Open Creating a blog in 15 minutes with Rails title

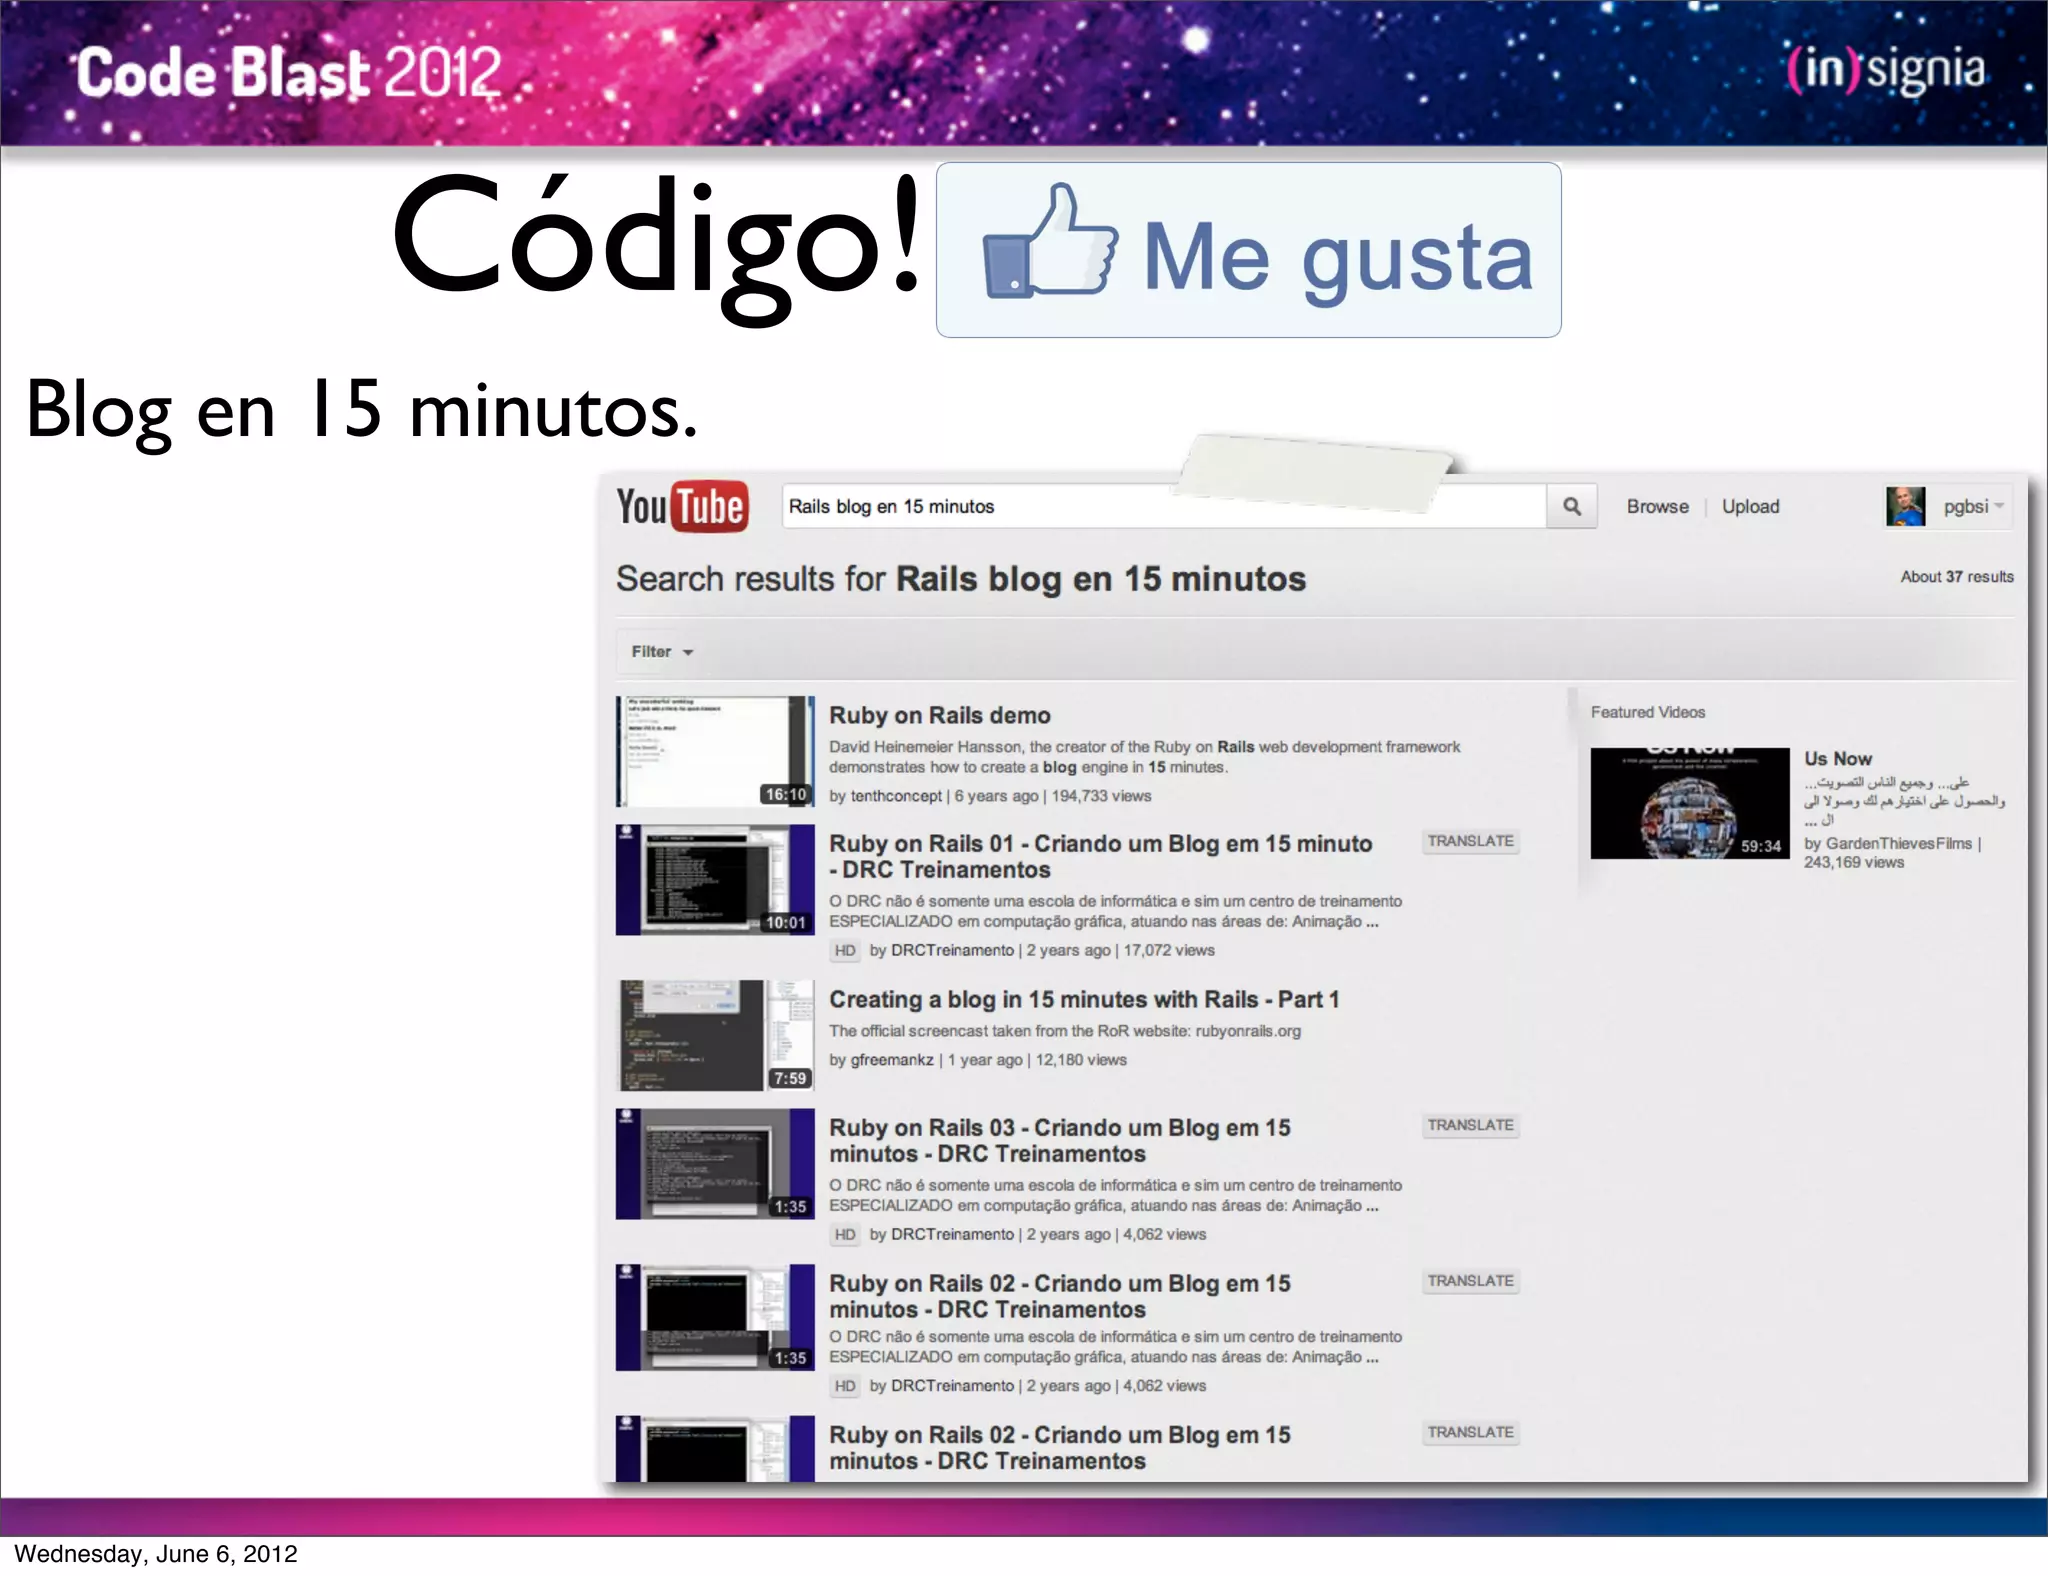pyautogui.click(x=1084, y=999)
